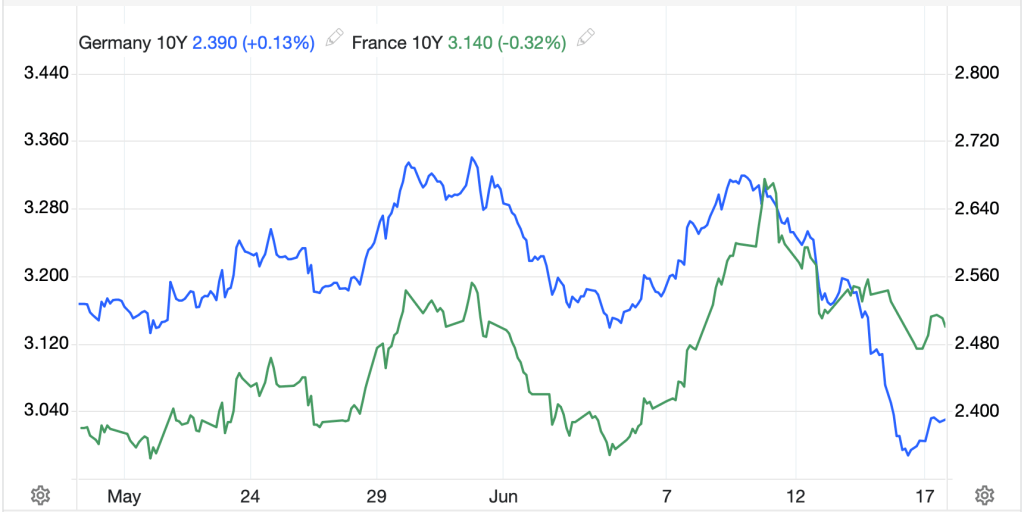Screen dimensions: 1024x512
Task: Select the 29 date label
Action: [x=375, y=495]
